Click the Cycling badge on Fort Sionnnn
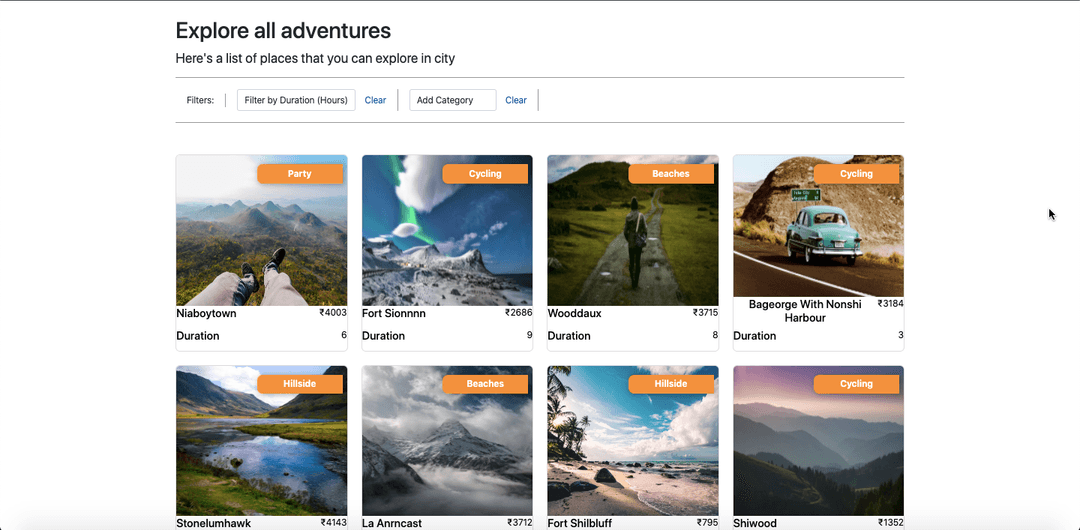Image resolution: width=1080 pixels, height=530 pixels. (485, 174)
